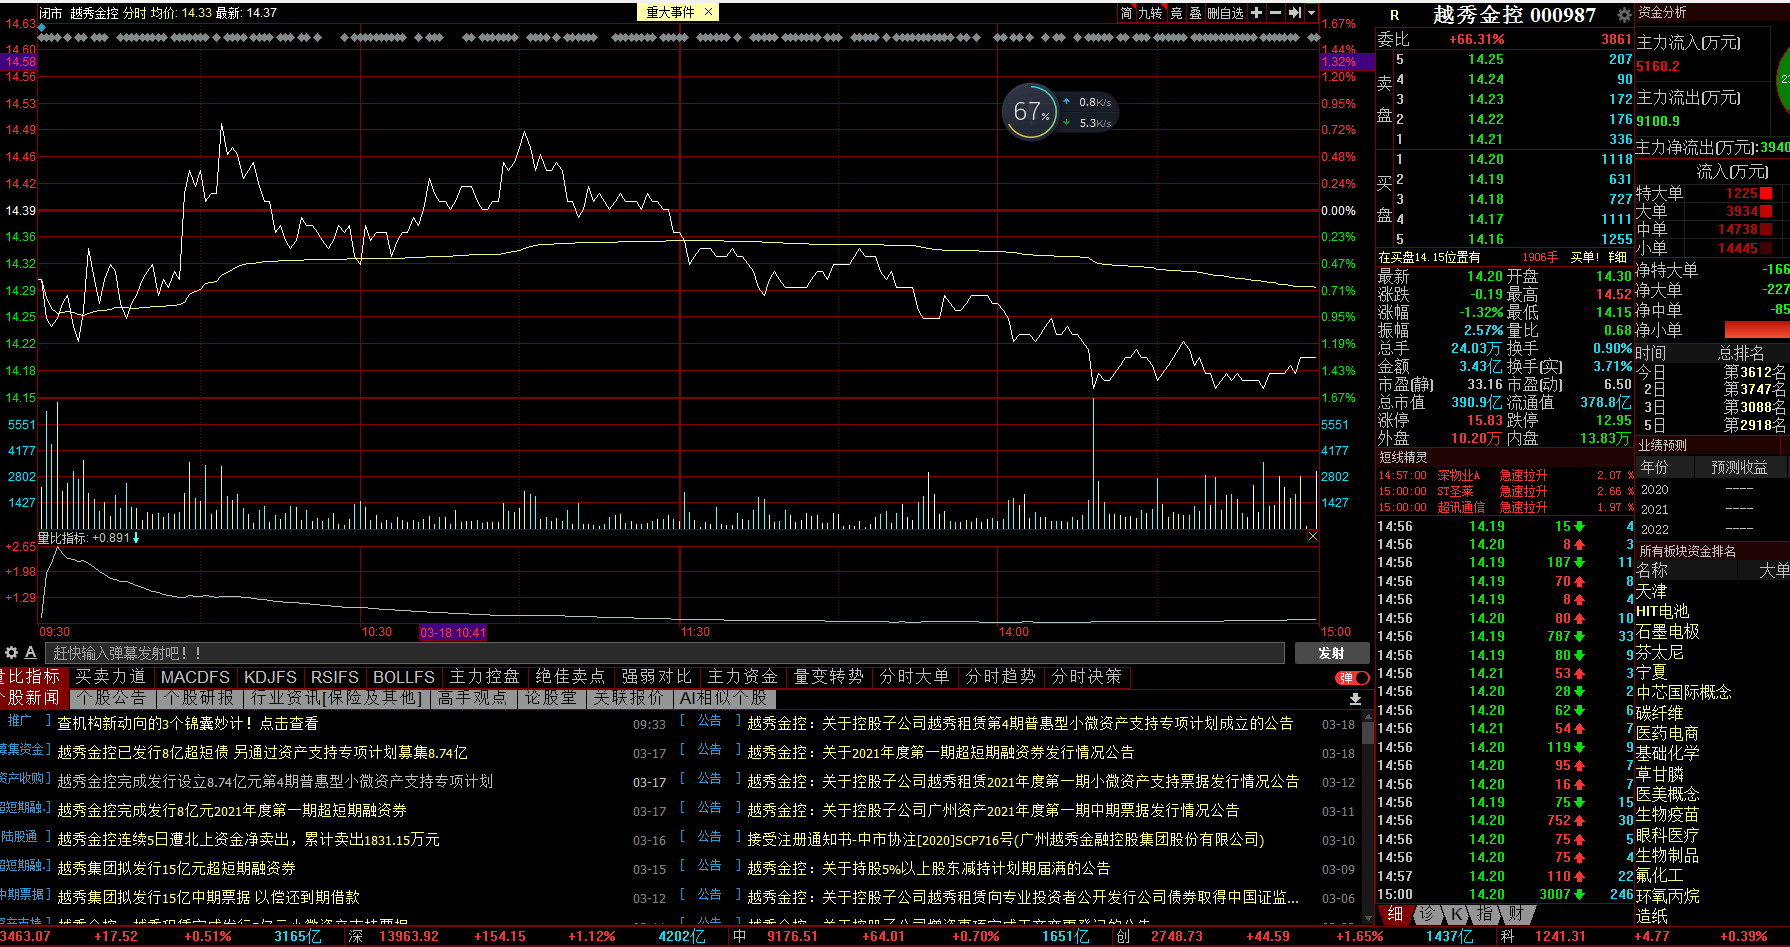Viewport: 1790px width, 947px height.
Task: Click the plus zoom-in chart icon
Action: click(1257, 13)
